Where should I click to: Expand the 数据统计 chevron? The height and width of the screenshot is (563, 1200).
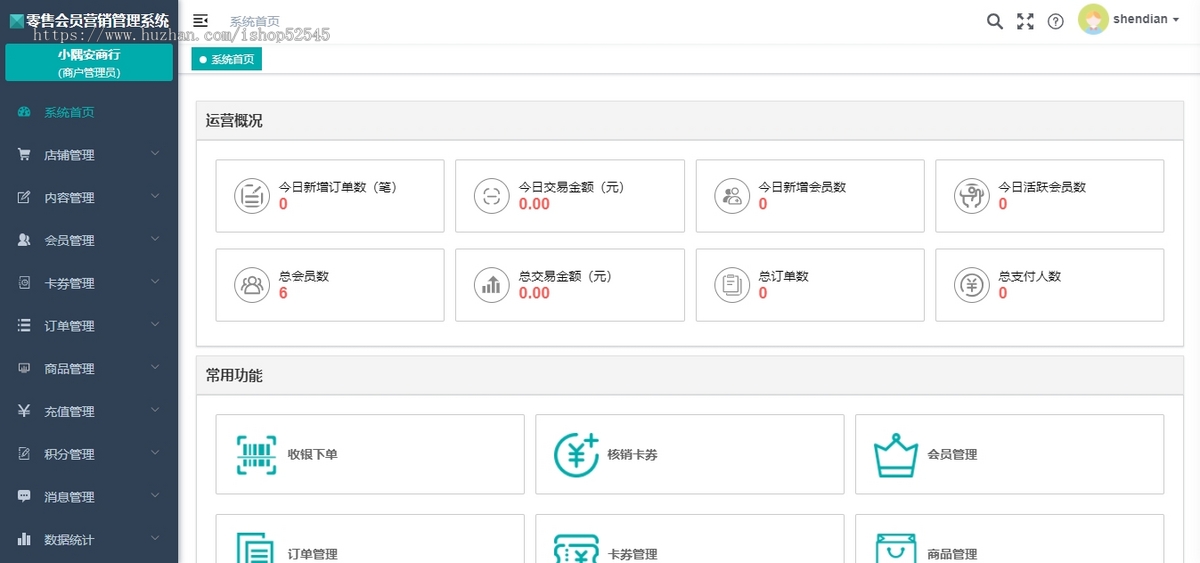point(155,539)
